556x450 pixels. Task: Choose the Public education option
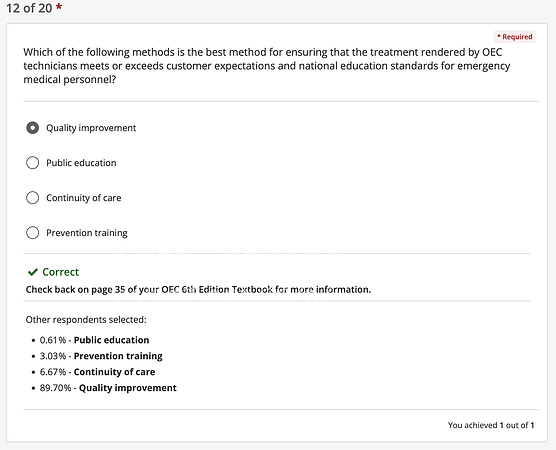click(33, 163)
